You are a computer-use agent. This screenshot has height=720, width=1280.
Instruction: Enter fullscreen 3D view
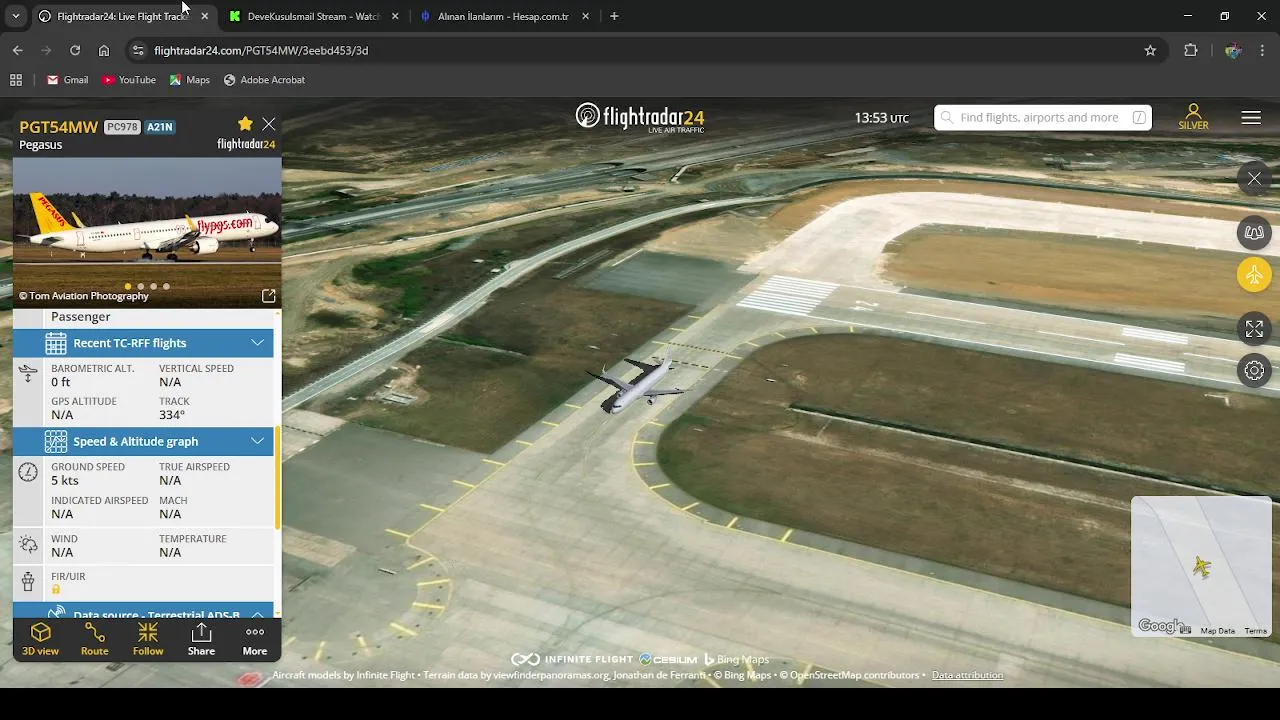point(1254,328)
